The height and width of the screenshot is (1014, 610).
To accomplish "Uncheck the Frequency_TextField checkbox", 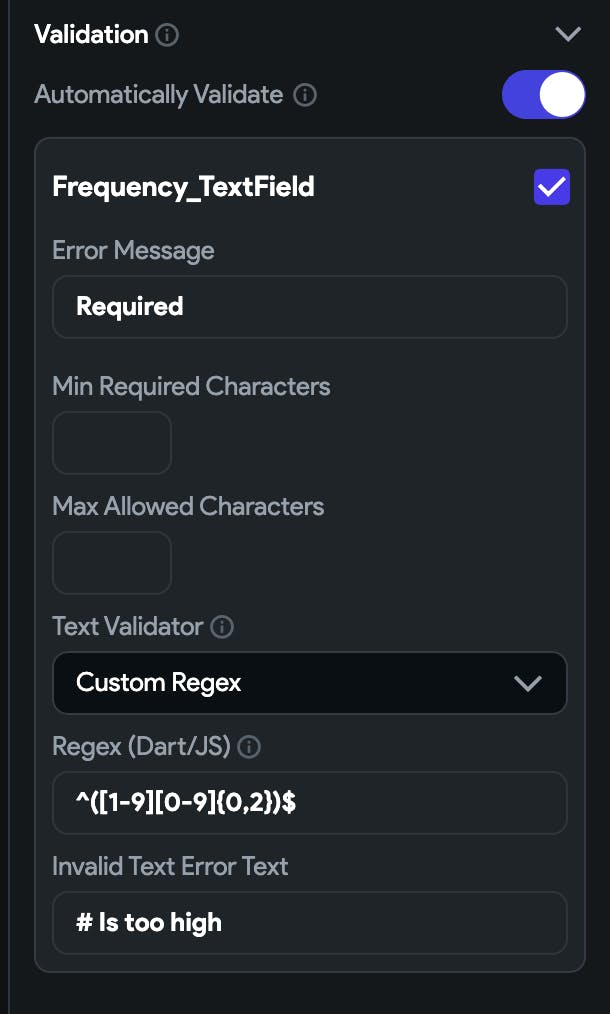I will coord(552,187).
